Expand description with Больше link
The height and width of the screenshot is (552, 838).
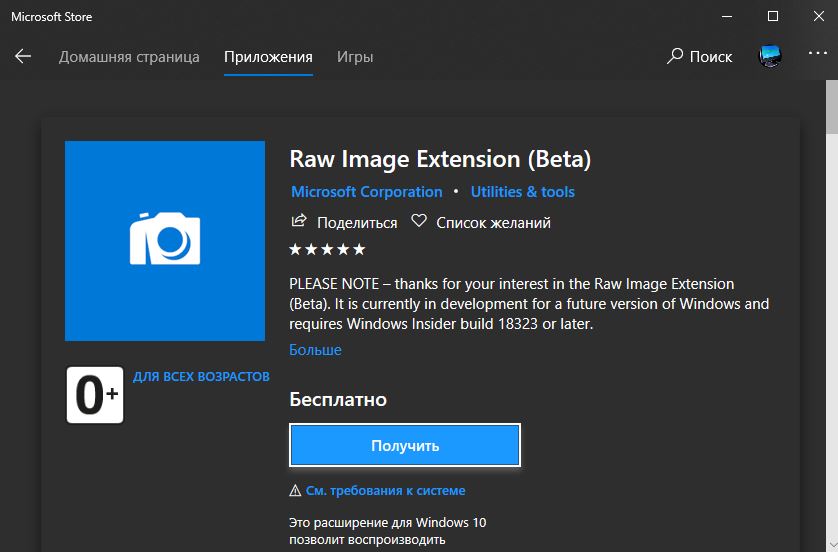coord(315,349)
